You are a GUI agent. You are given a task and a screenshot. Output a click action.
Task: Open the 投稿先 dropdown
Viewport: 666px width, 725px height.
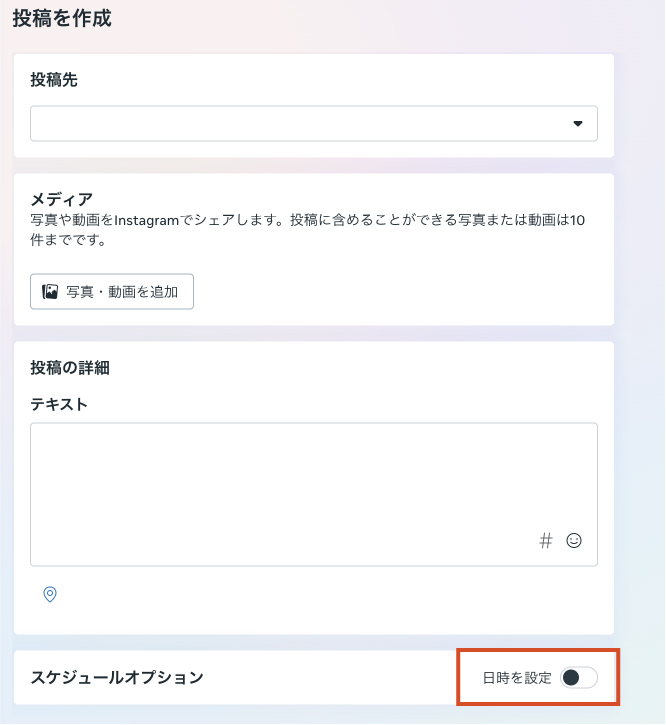(314, 123)
